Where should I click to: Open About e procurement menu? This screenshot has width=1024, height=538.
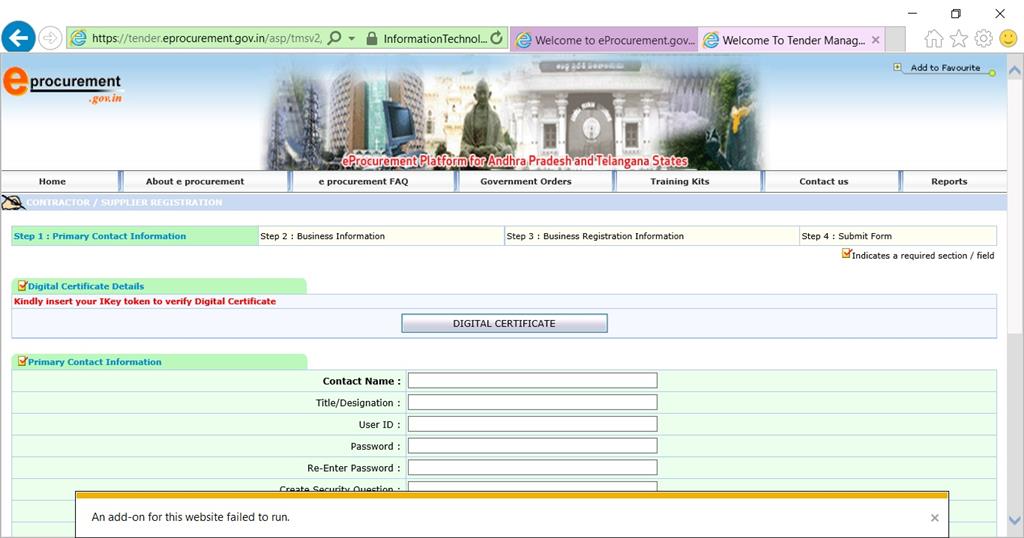point(195,182)
